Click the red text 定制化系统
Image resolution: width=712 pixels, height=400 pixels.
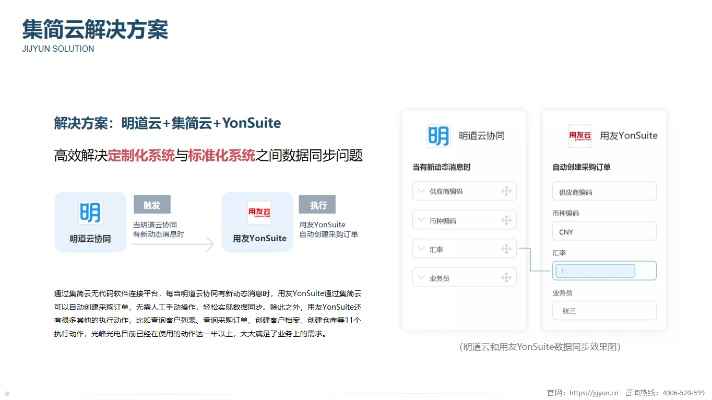pos(141,156)
